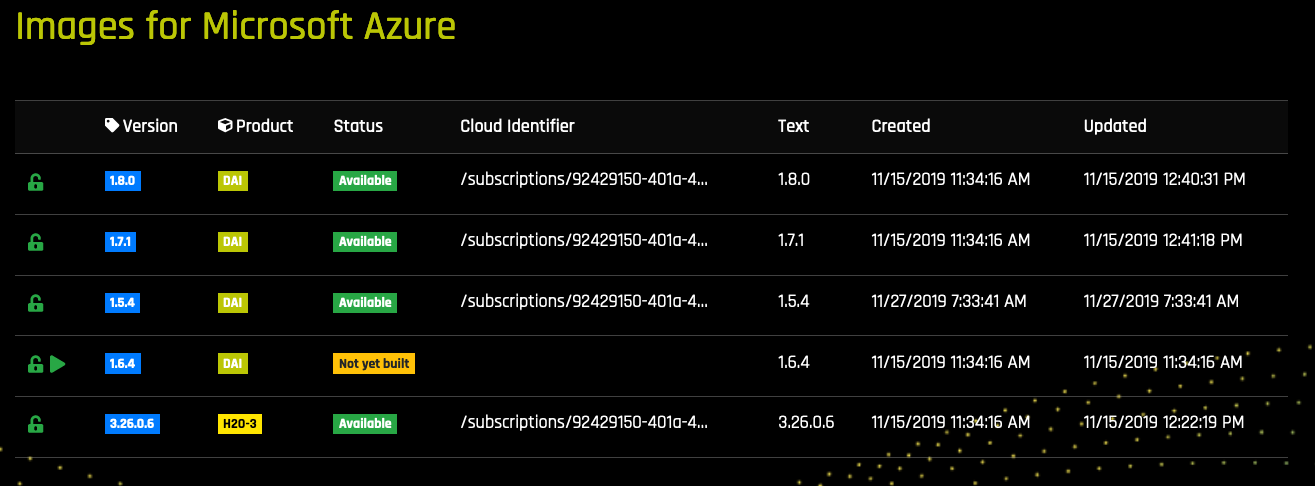Sort by the Version column header
Image resolution: width=1315 pixels, height=486 pixels.
[x=150, y=126]
